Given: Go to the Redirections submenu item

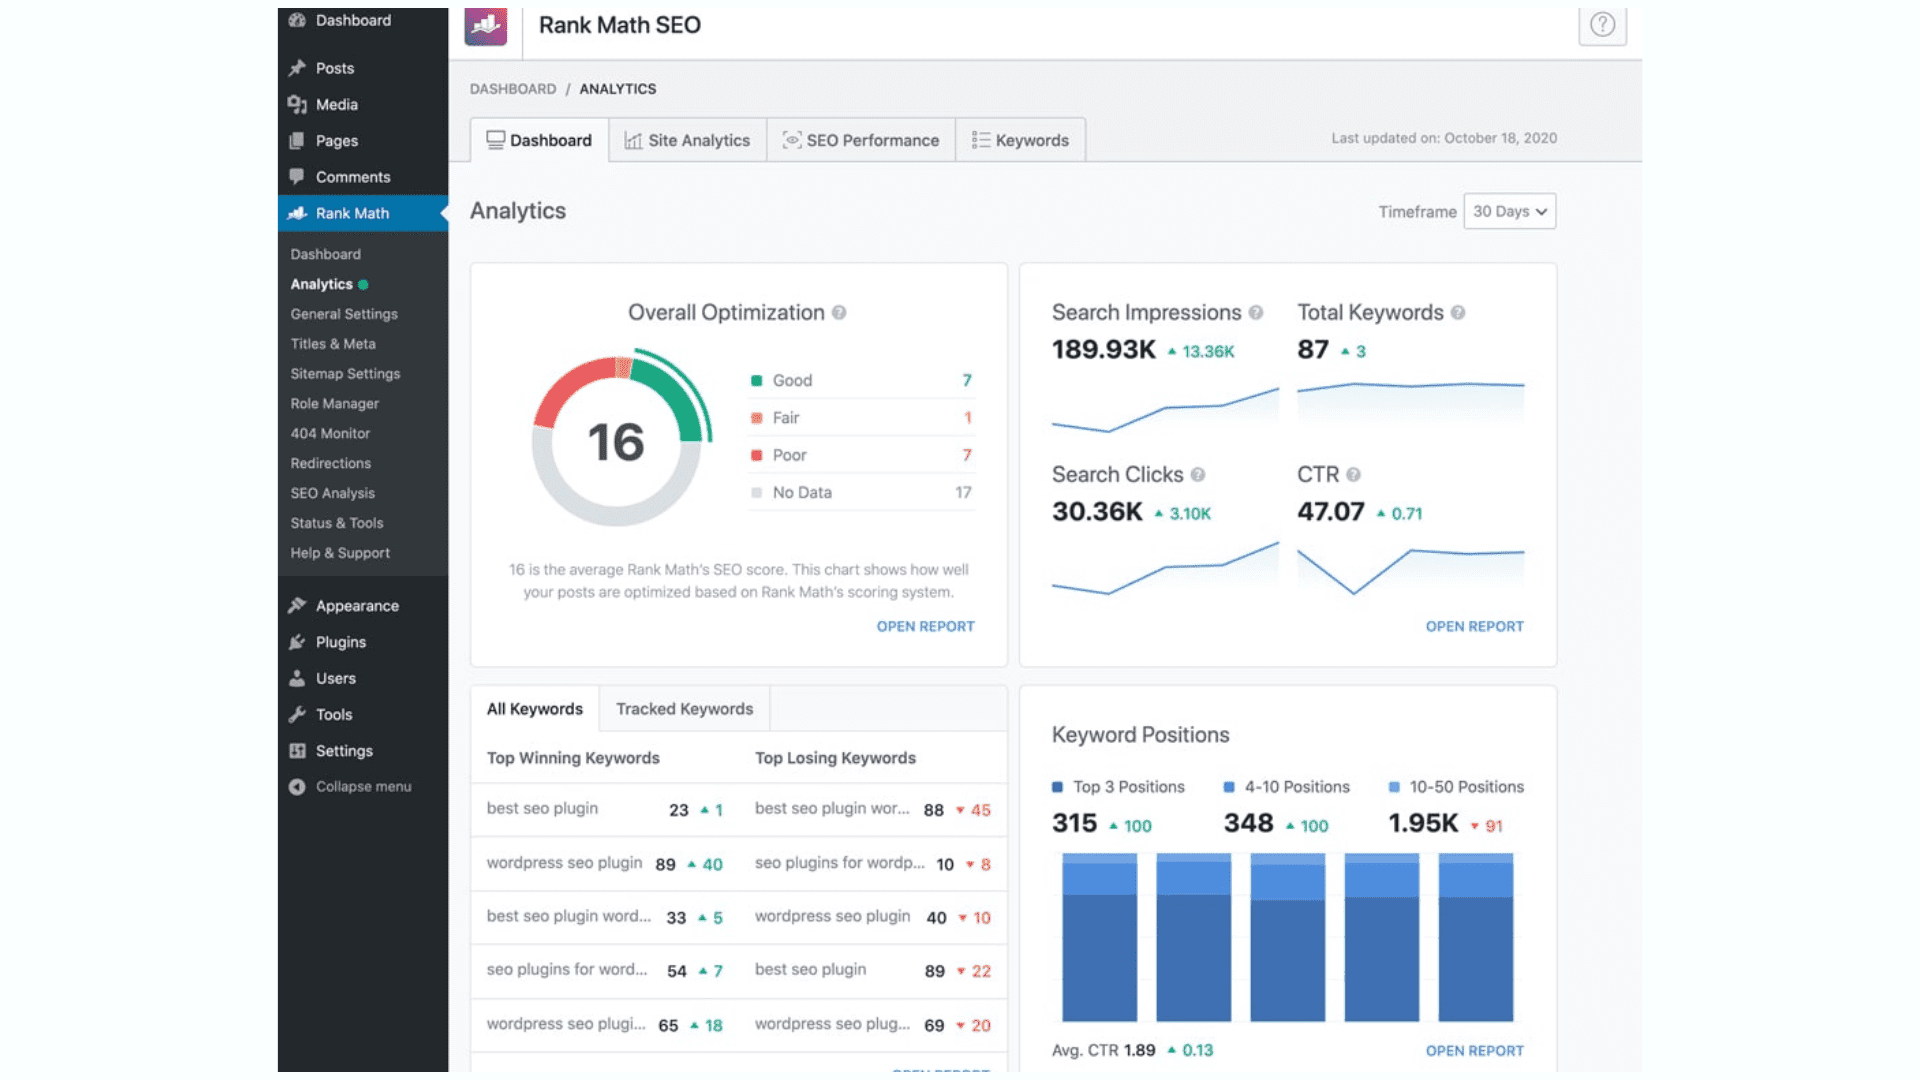Looking at the screenshot, I should [x=330, y=464].
